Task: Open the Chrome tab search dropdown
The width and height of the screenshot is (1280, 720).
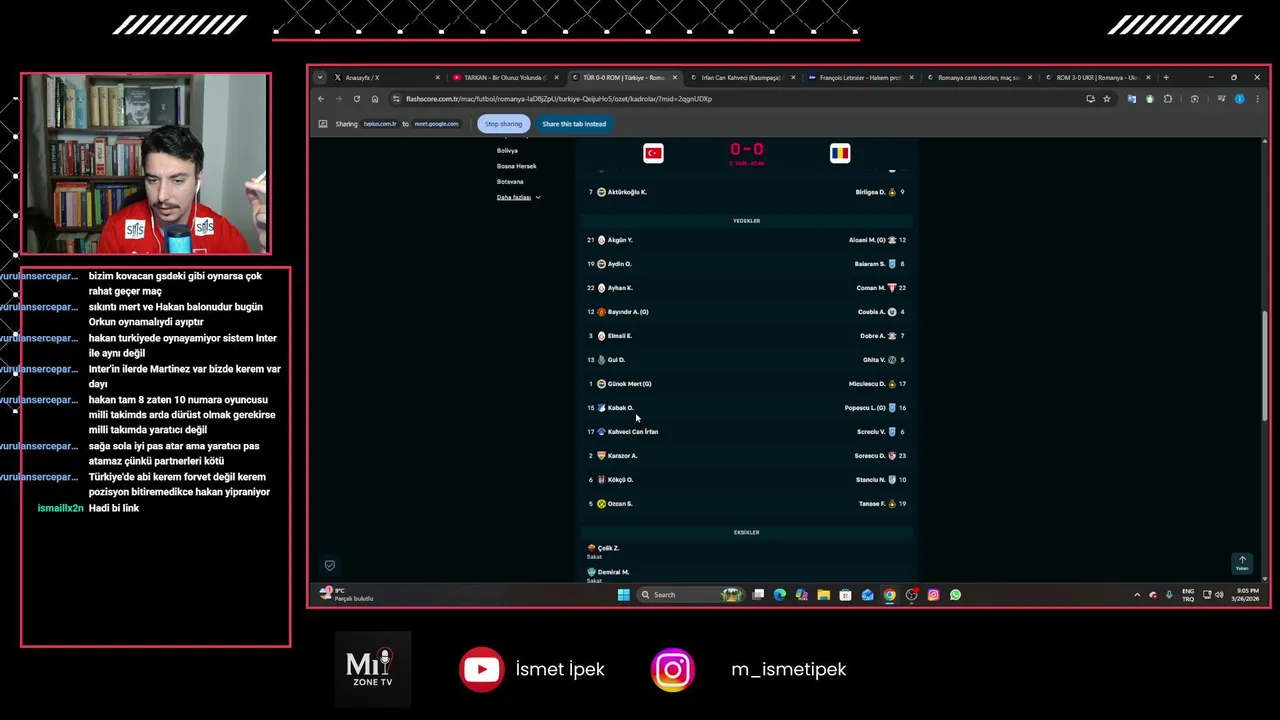Action: pos(320,77)
